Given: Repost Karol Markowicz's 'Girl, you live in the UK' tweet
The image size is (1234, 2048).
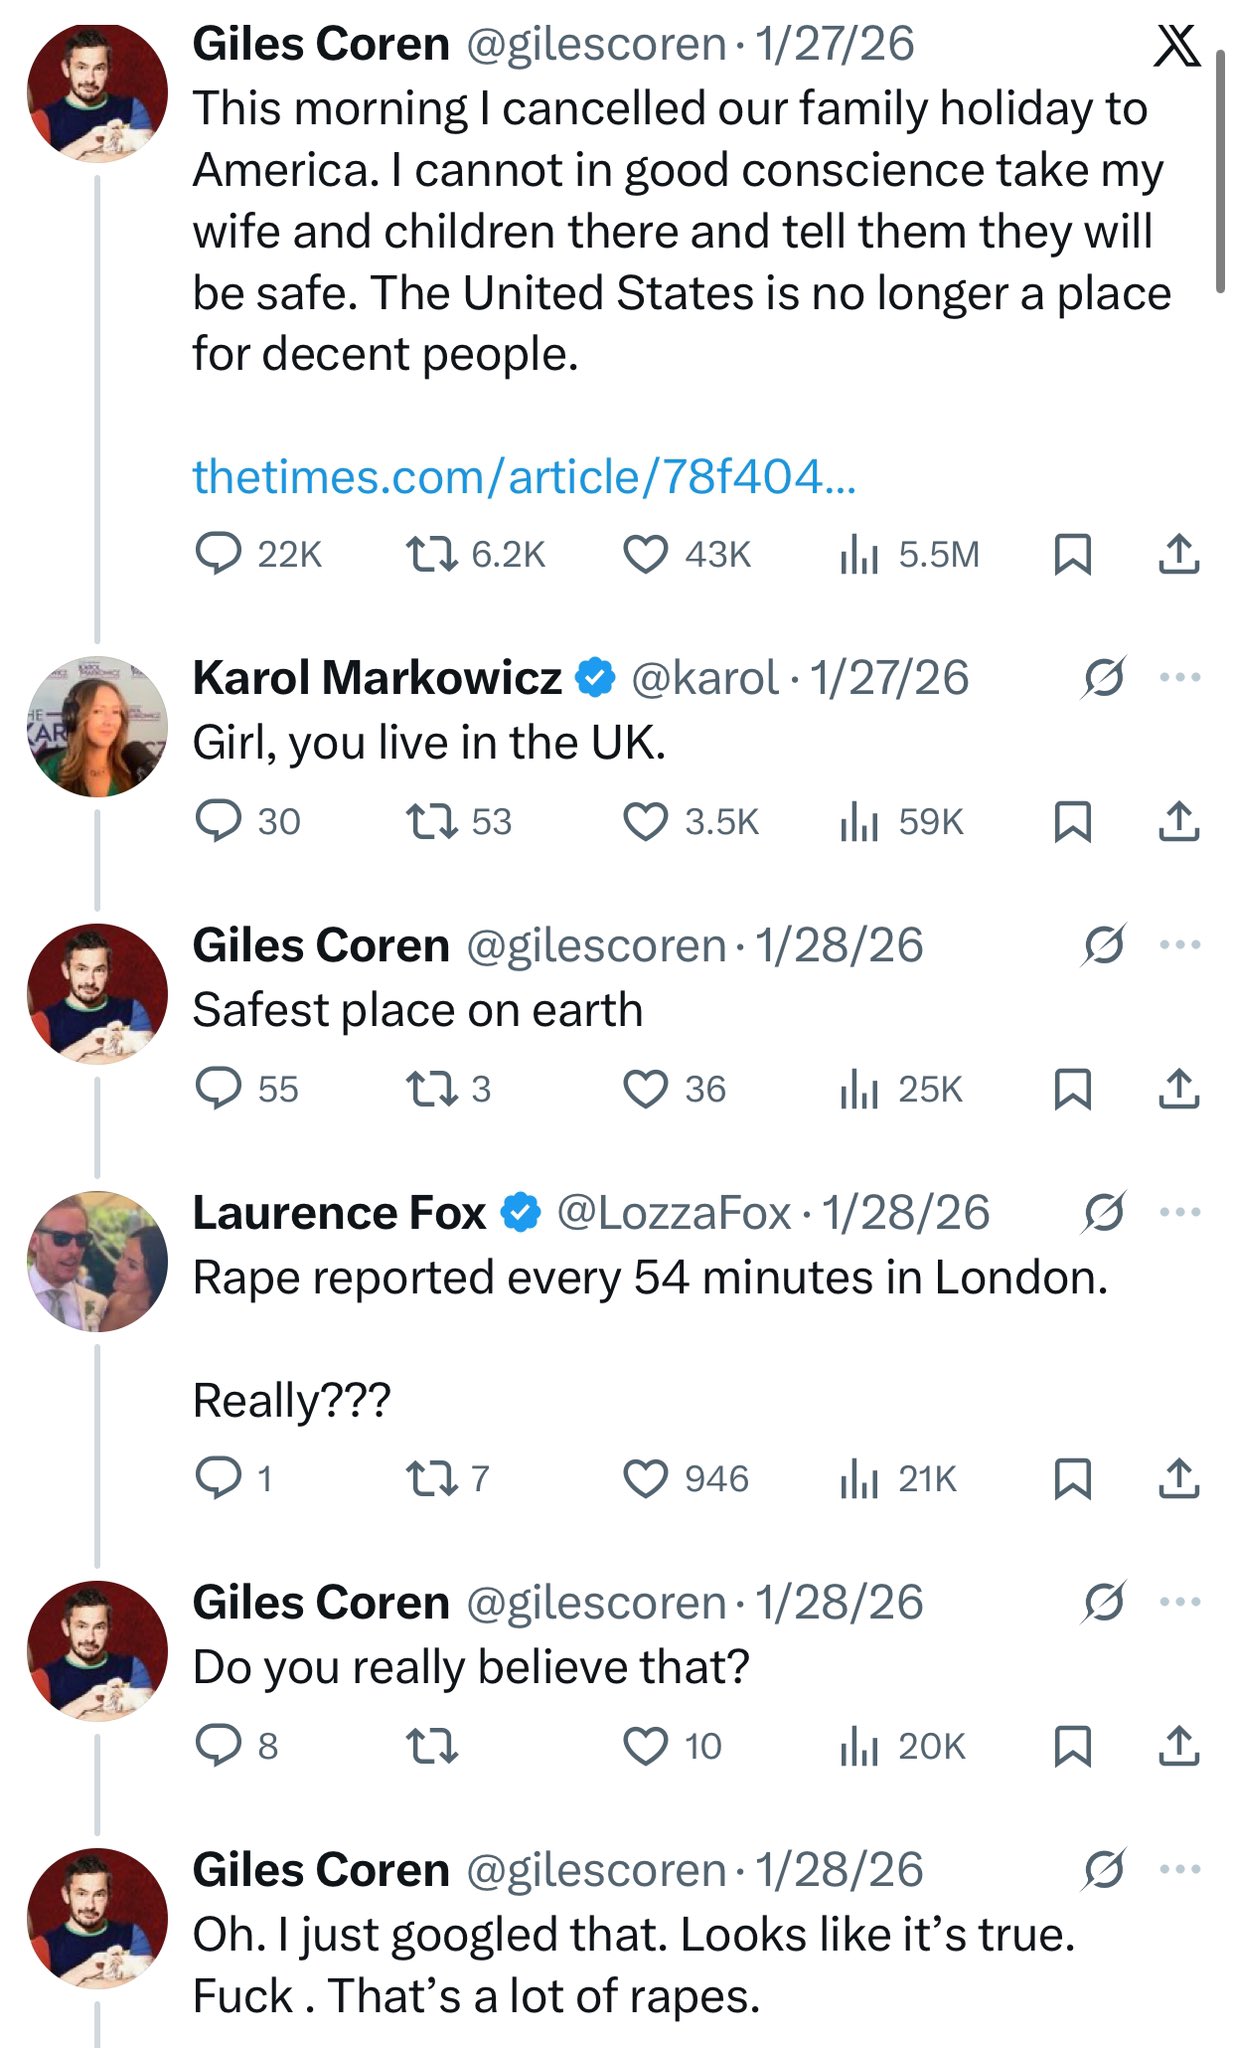Looking at the screenshot, I should 431,822.
